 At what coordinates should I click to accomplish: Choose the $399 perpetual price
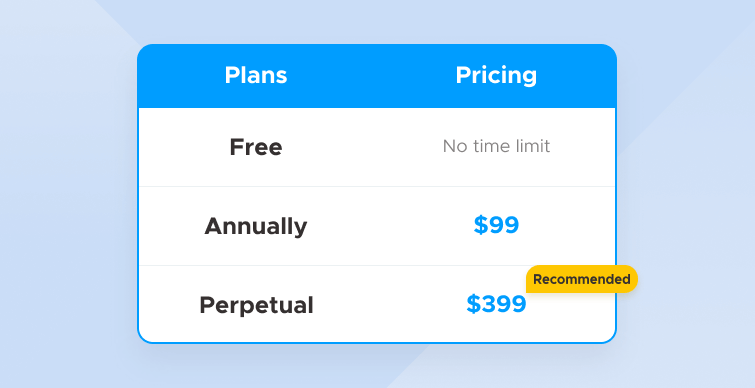point(496,304)
